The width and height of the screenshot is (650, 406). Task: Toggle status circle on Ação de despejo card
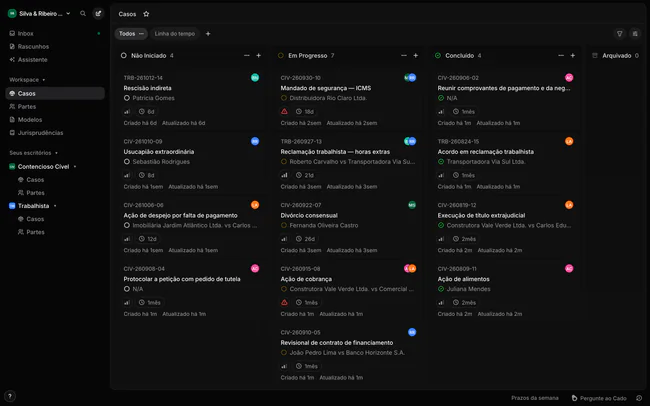click(x=127, y=226)
